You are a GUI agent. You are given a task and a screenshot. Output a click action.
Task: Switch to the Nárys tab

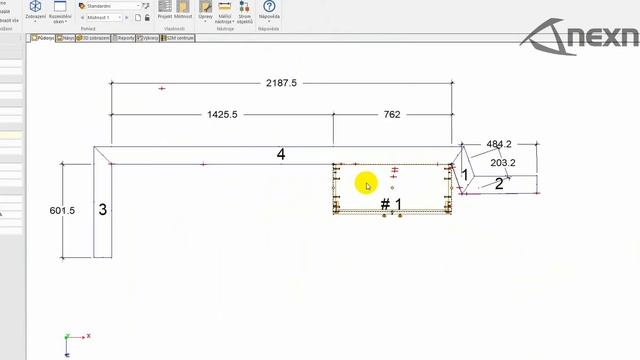66,38
